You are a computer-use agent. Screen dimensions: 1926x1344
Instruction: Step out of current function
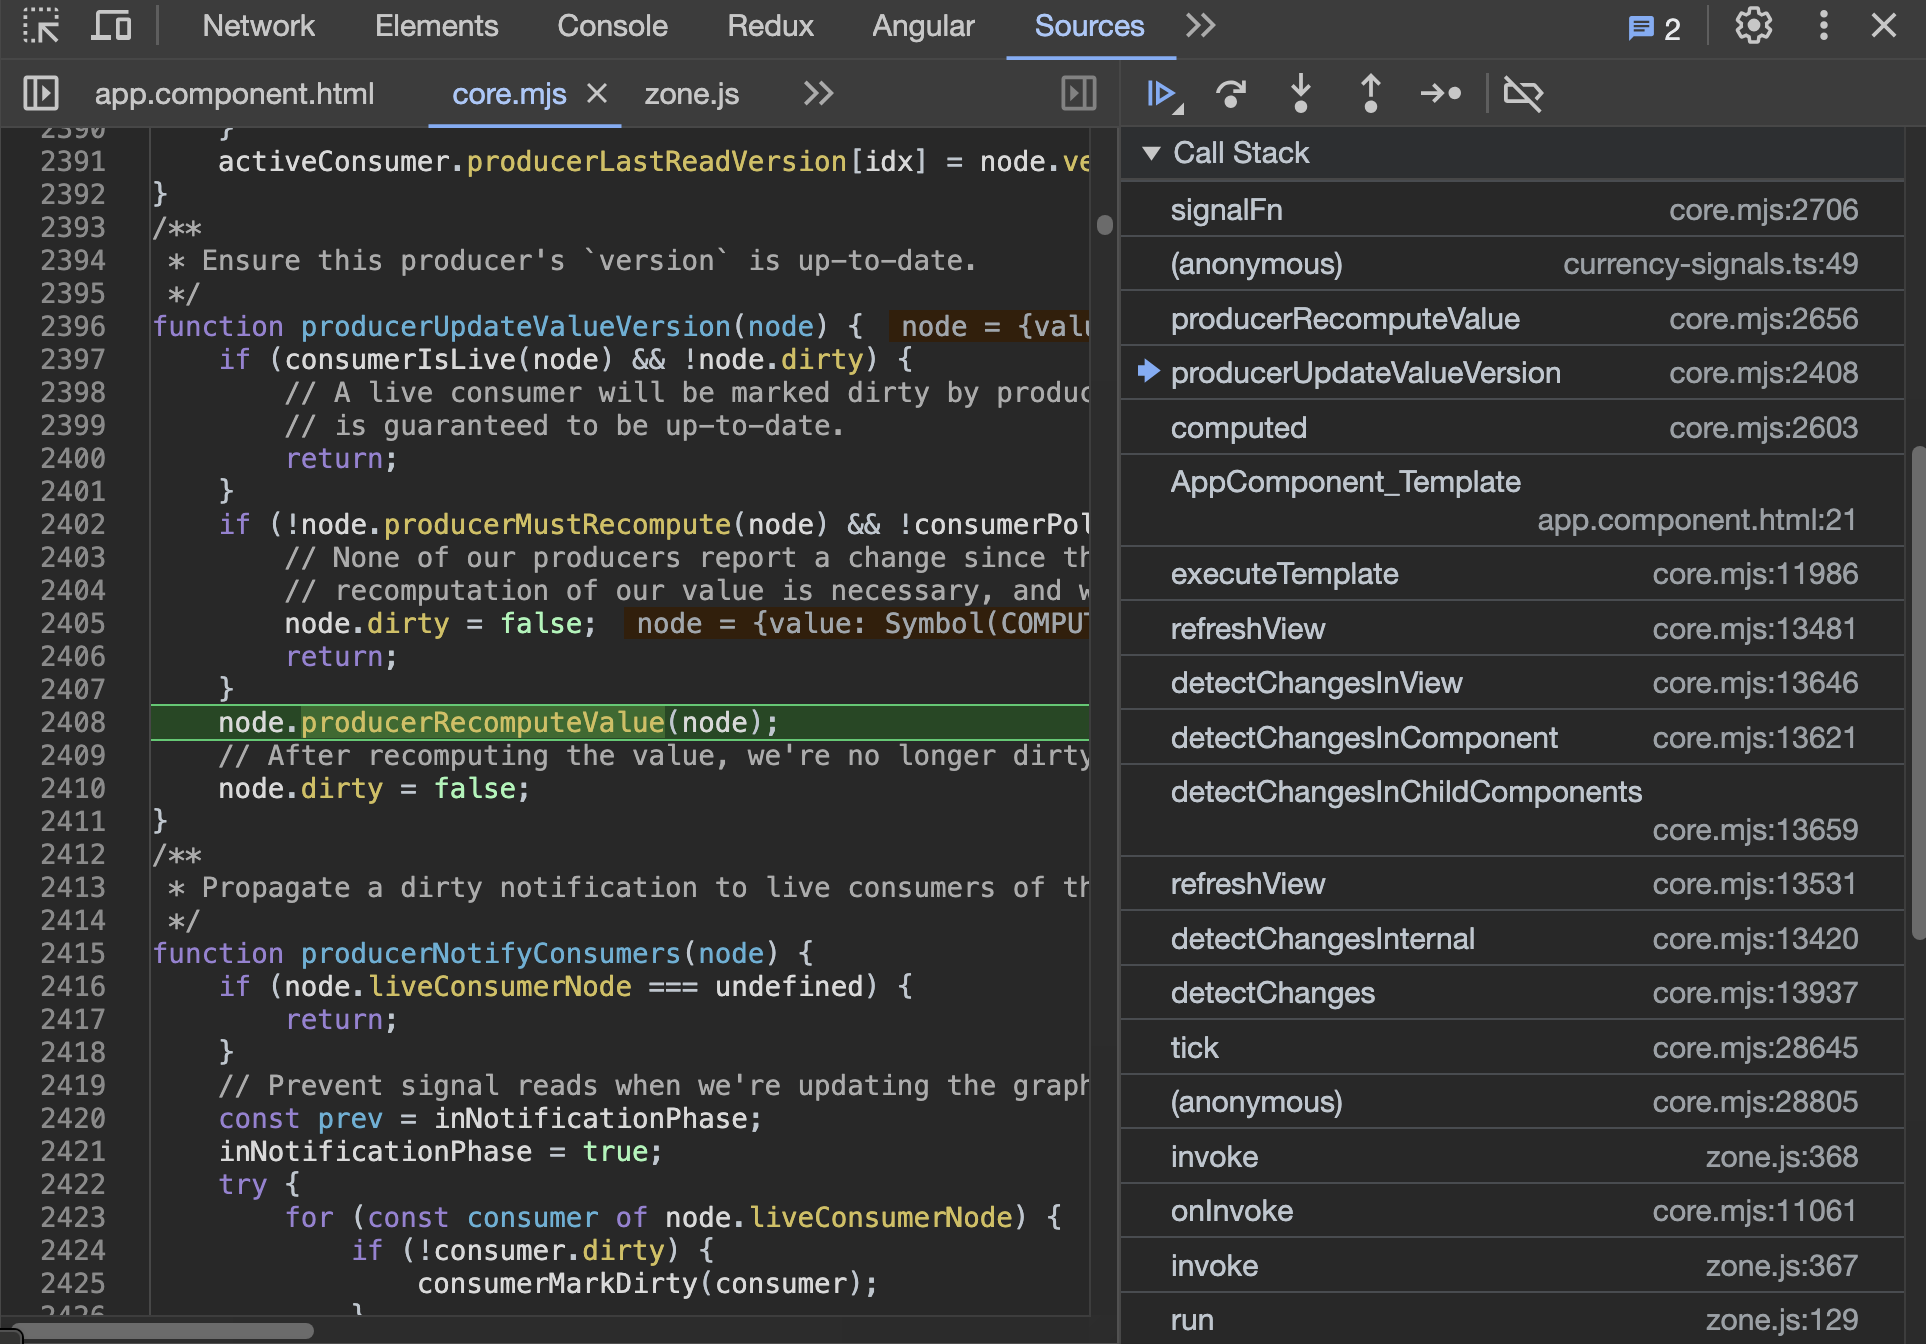pos(1370,94)
